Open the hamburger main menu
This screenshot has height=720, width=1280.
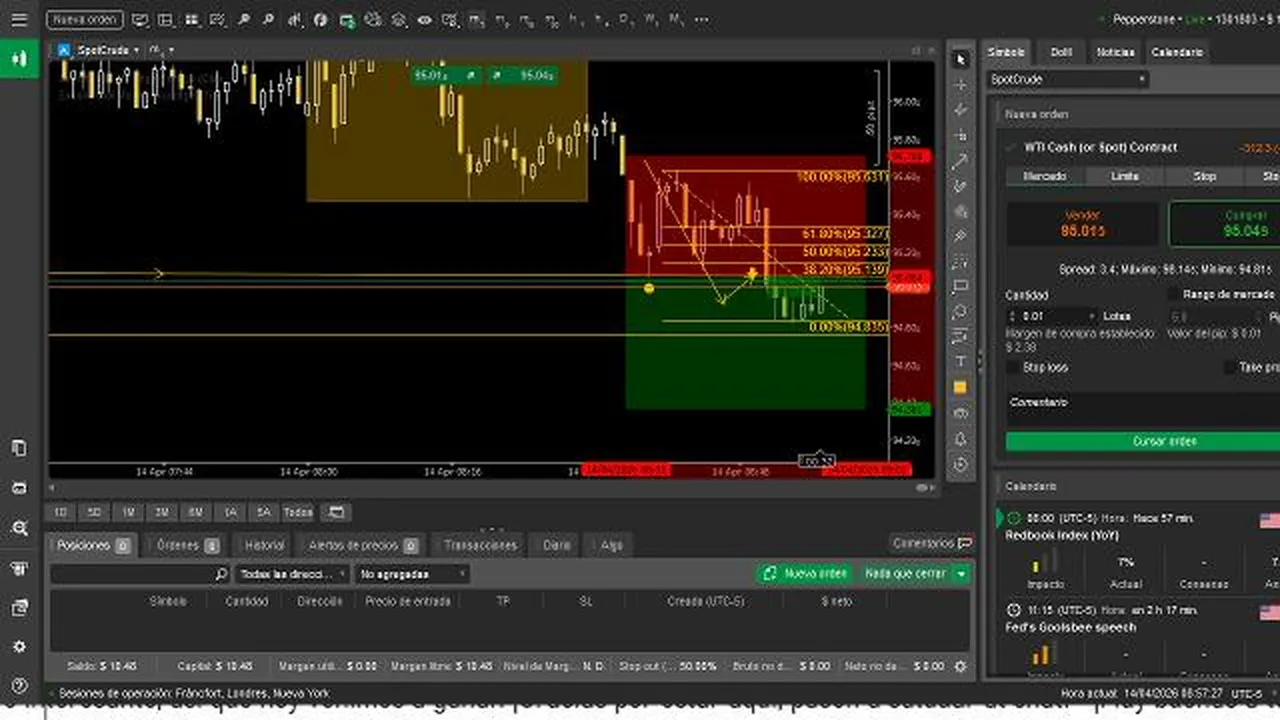[19, 19]
